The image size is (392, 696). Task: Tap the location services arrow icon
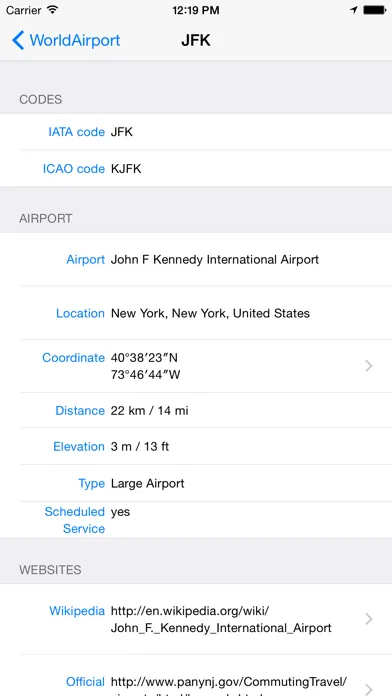click(353, 10)
